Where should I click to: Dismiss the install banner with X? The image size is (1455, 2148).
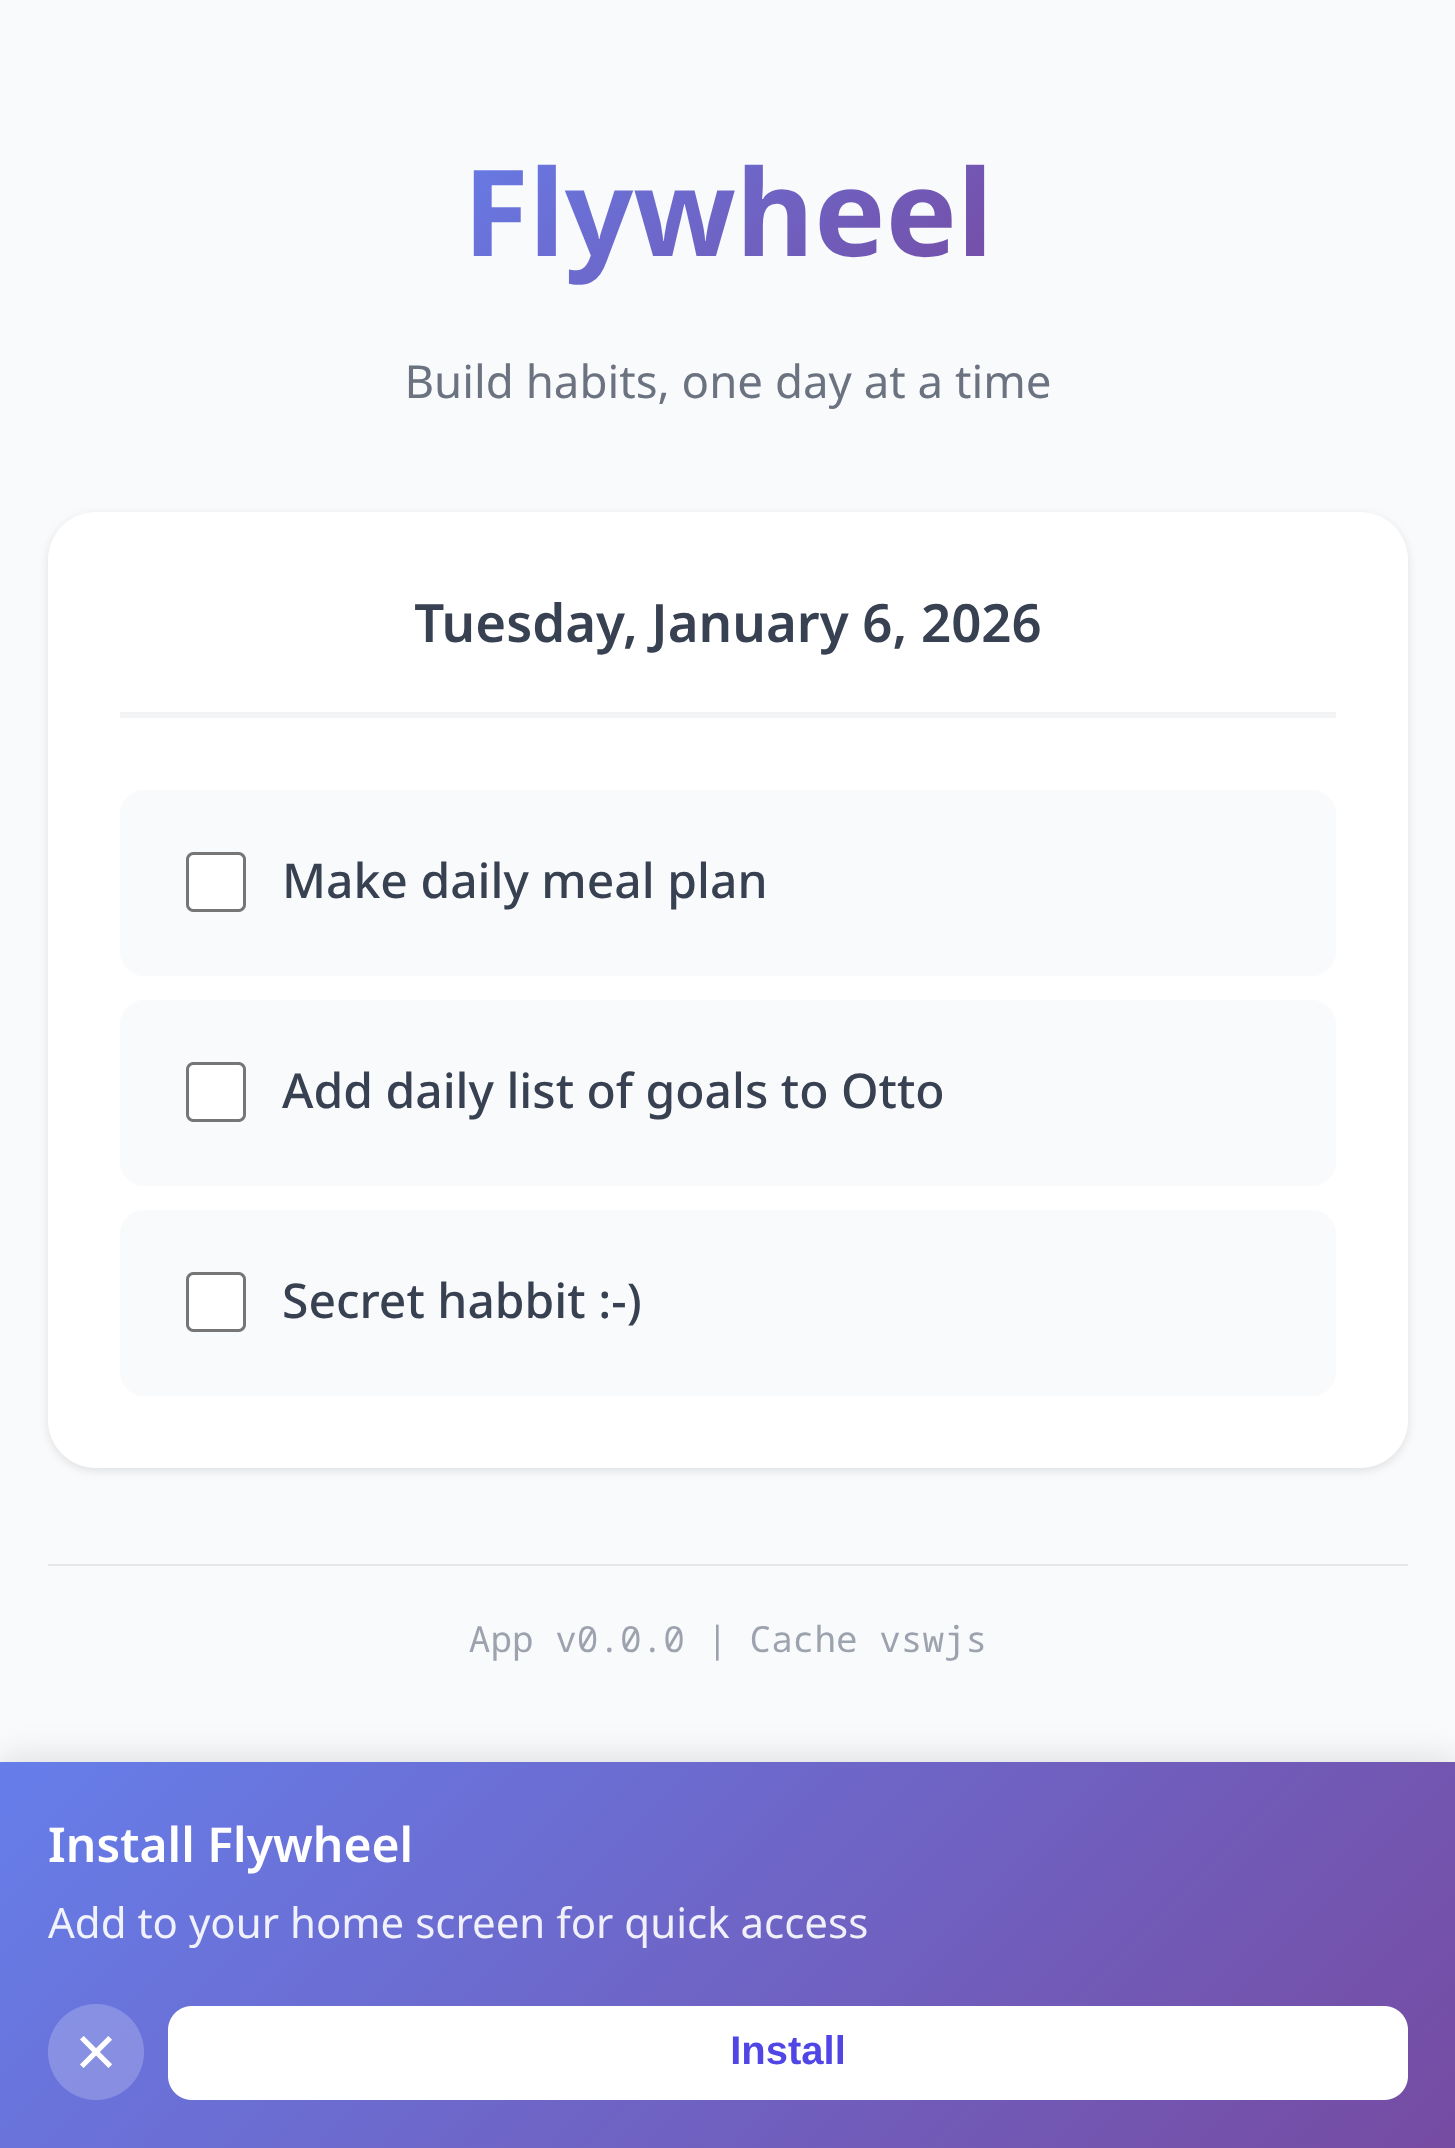tap(96, 2052)
